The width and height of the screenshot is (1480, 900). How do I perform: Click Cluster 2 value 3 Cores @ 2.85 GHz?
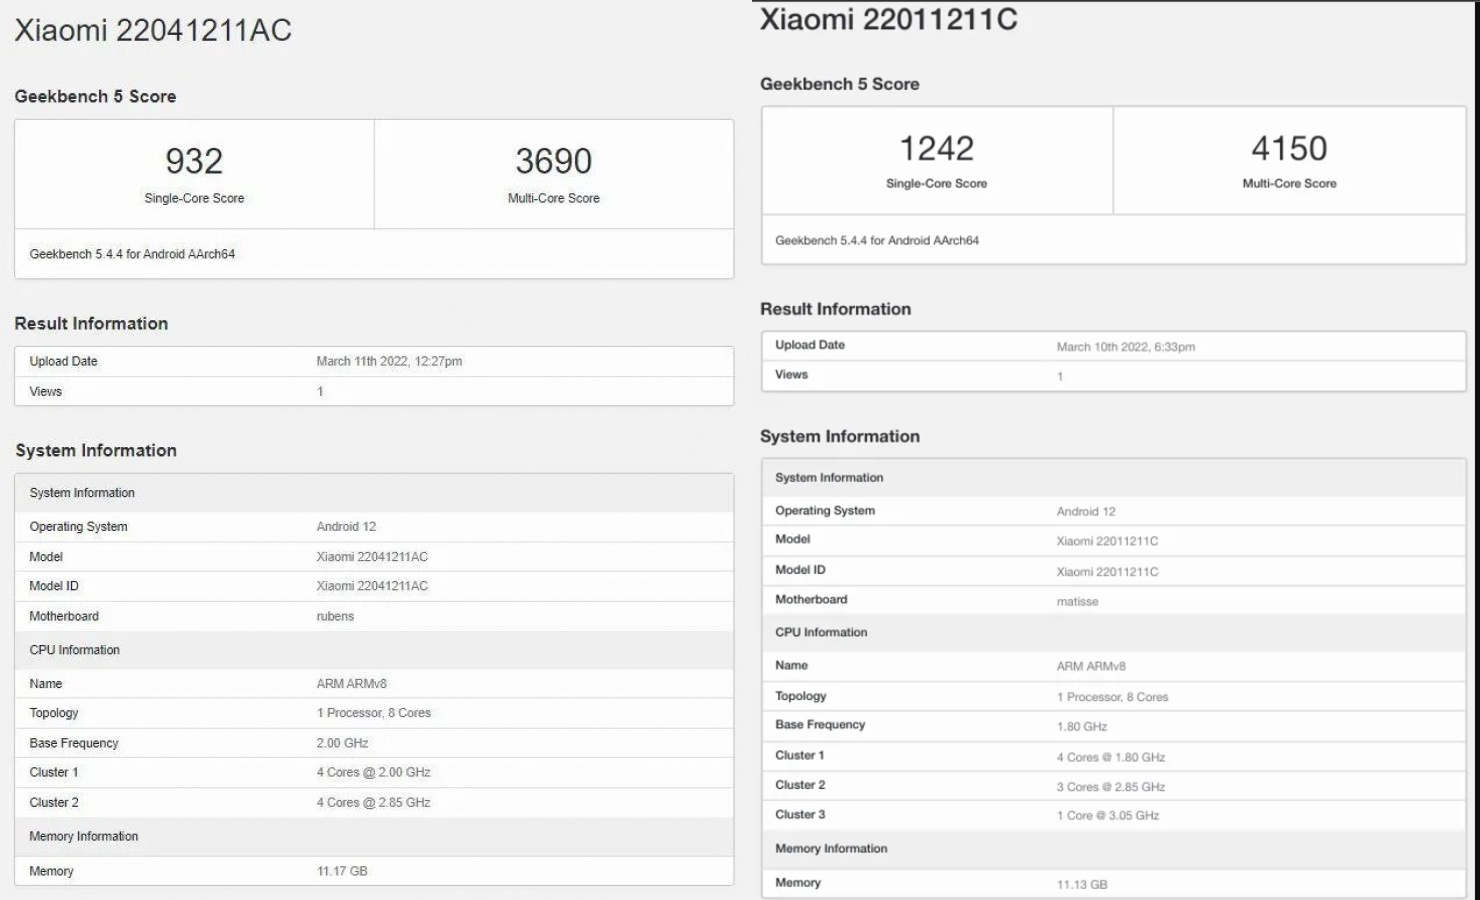[x=1111, y=787]
